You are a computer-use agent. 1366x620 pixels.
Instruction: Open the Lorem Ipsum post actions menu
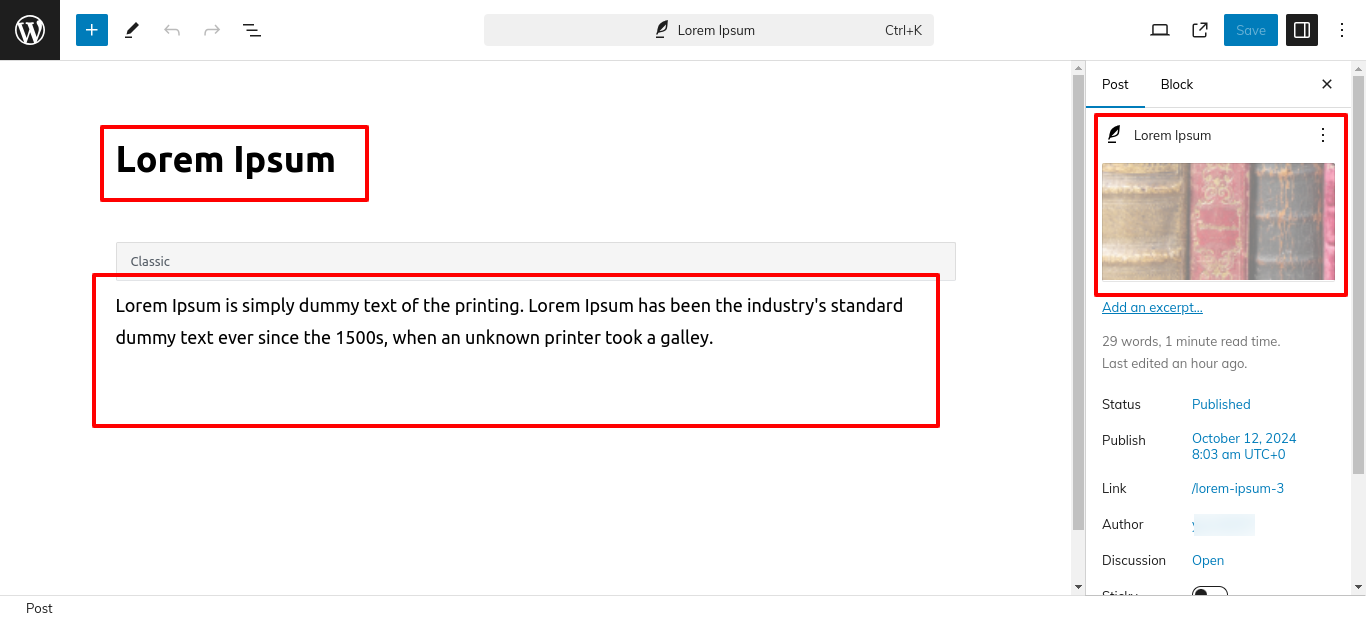click(x=1323, y=135)
